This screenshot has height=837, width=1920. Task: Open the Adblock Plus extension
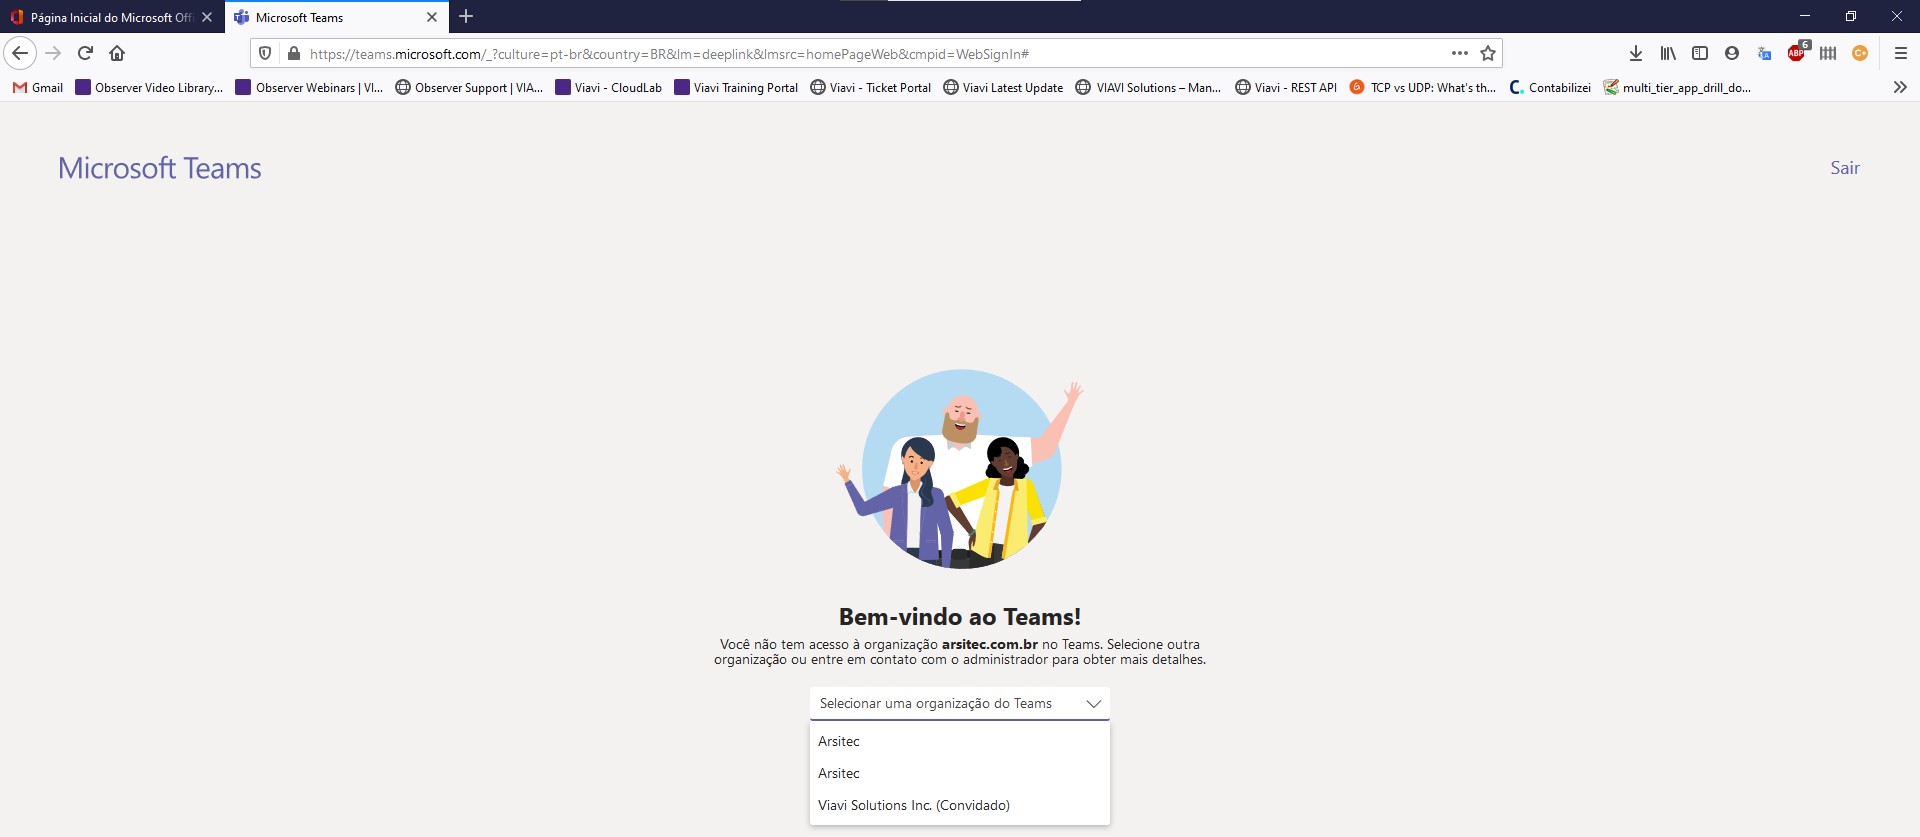[x=1797, y=52]
